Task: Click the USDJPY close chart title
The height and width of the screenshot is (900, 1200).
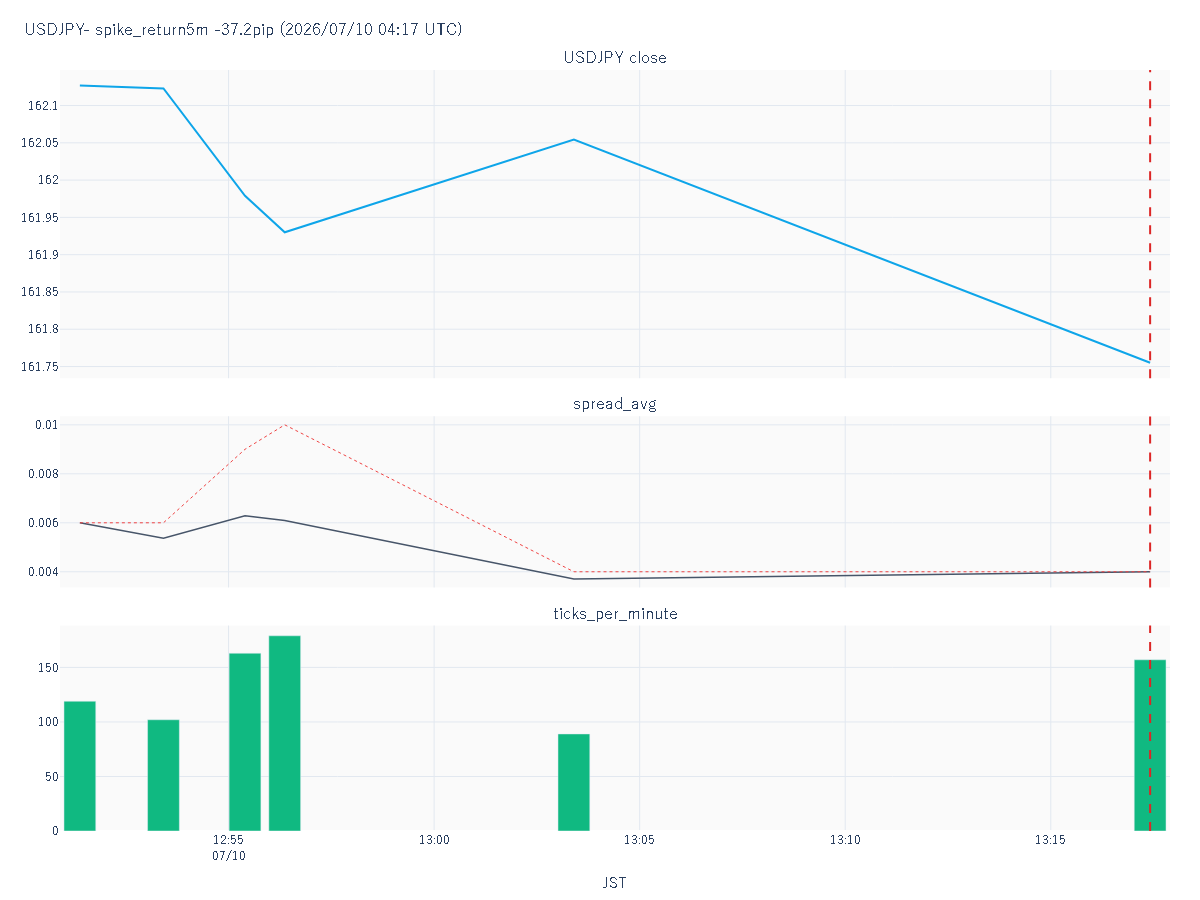Action: pos(615,58)
